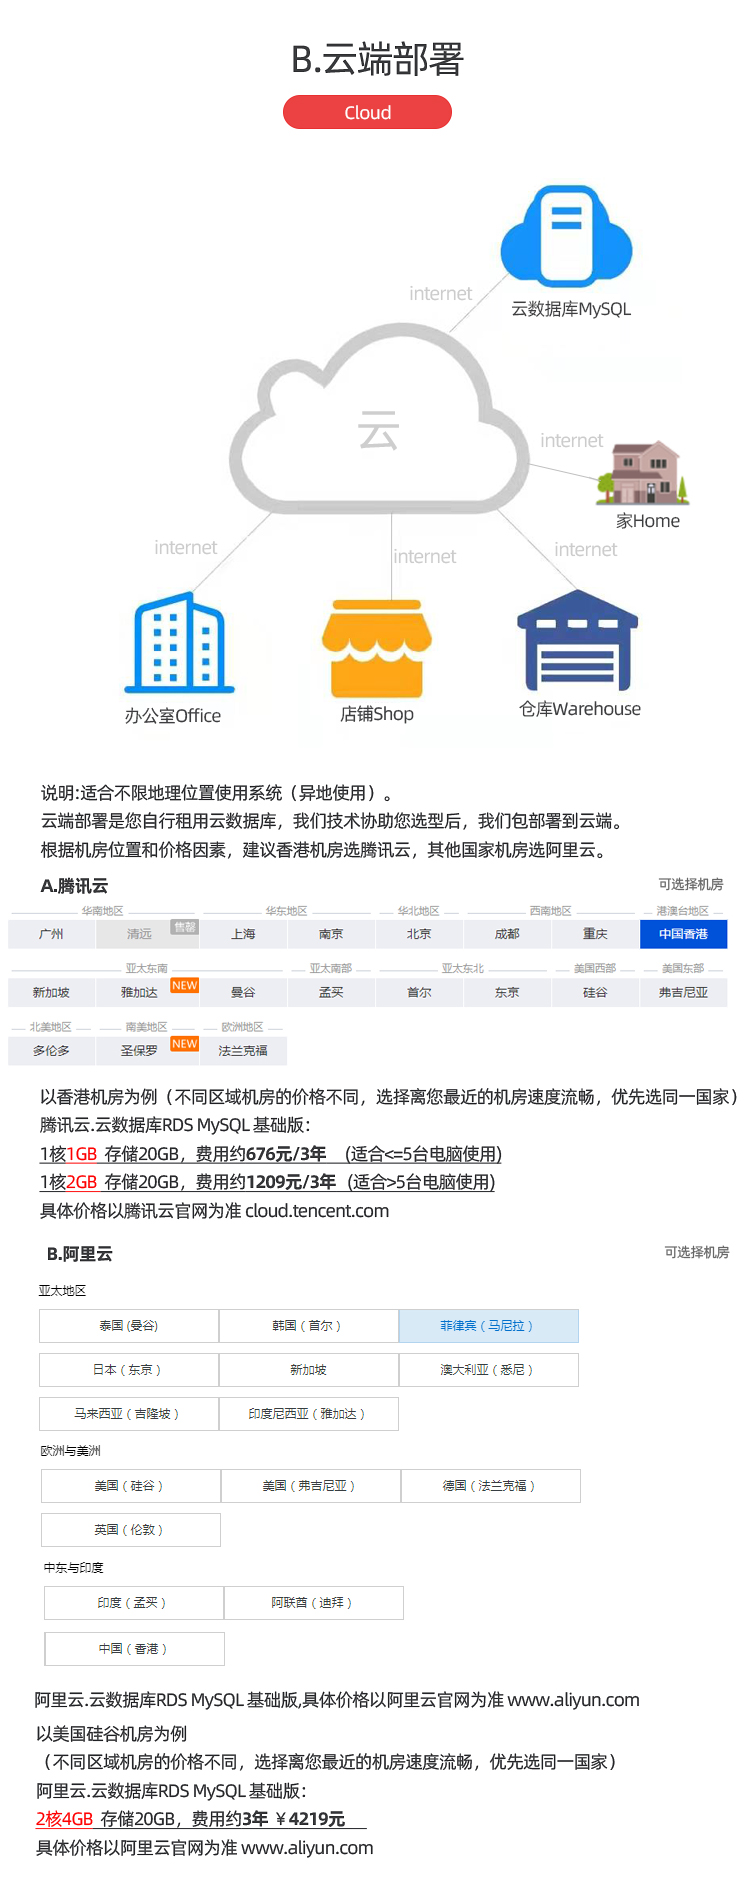The image size is (750, 1900).
Task: Choose the 多伦多 region
Action: coord(51,1050)
